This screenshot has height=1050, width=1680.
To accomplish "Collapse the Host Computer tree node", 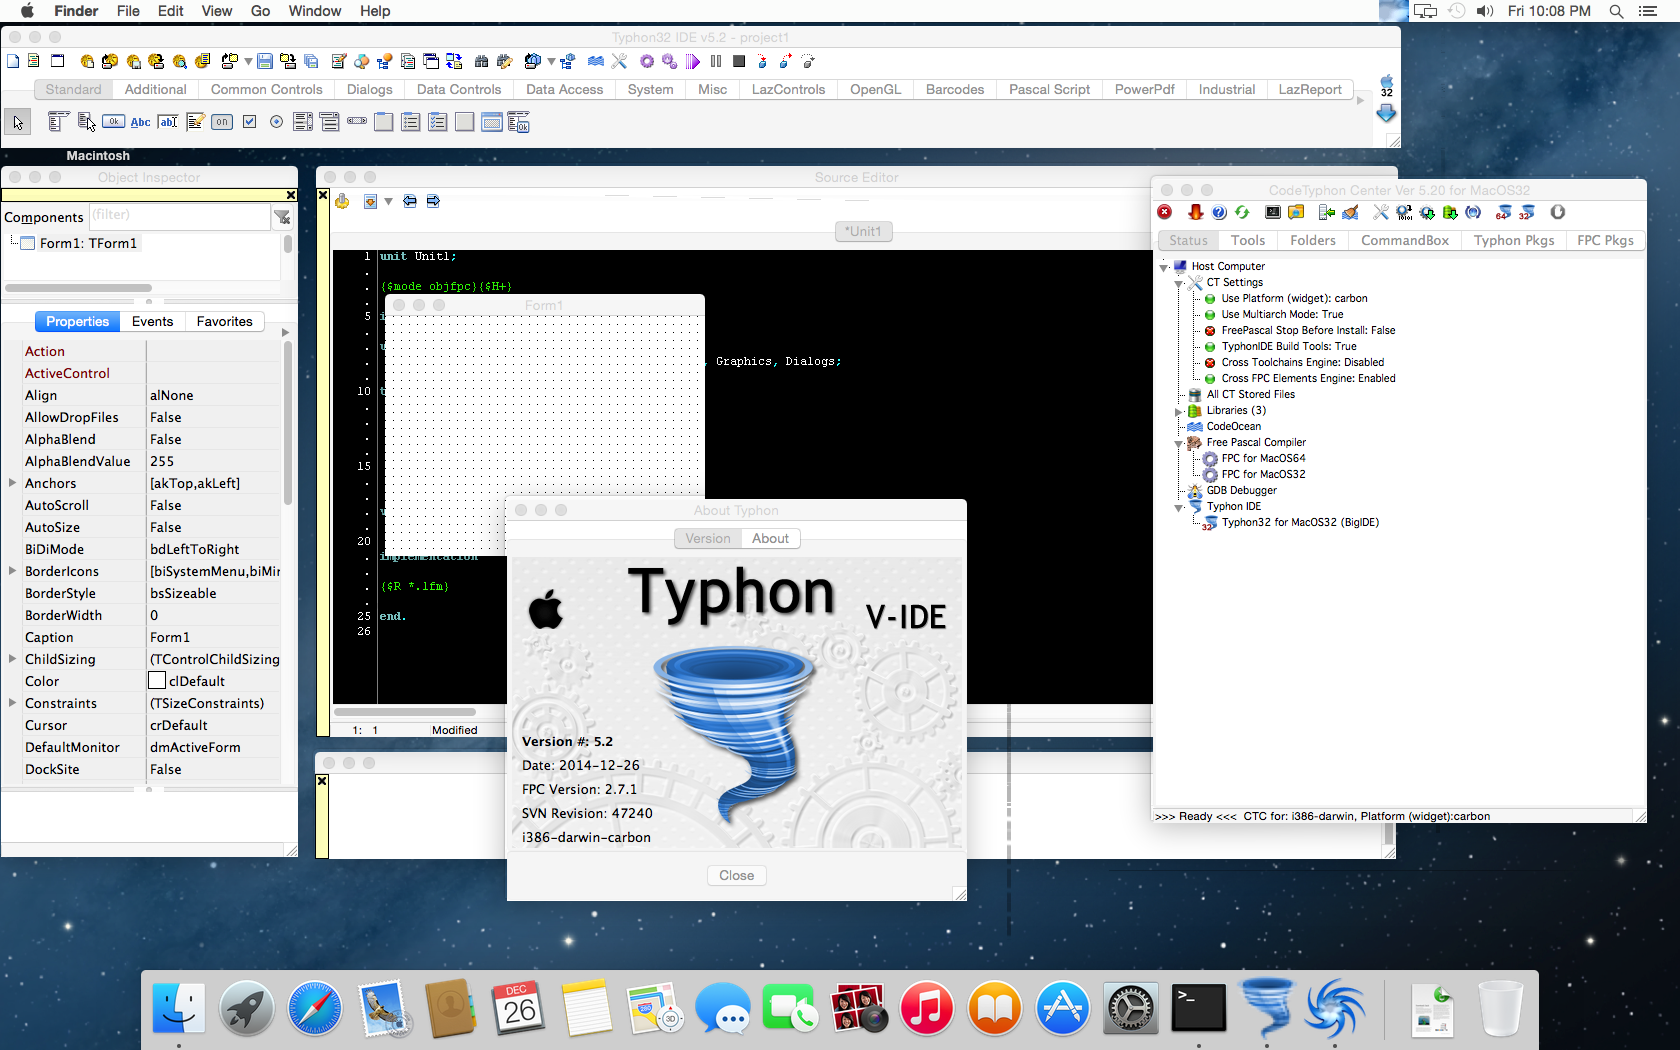I will click(x=1164, y=267).
